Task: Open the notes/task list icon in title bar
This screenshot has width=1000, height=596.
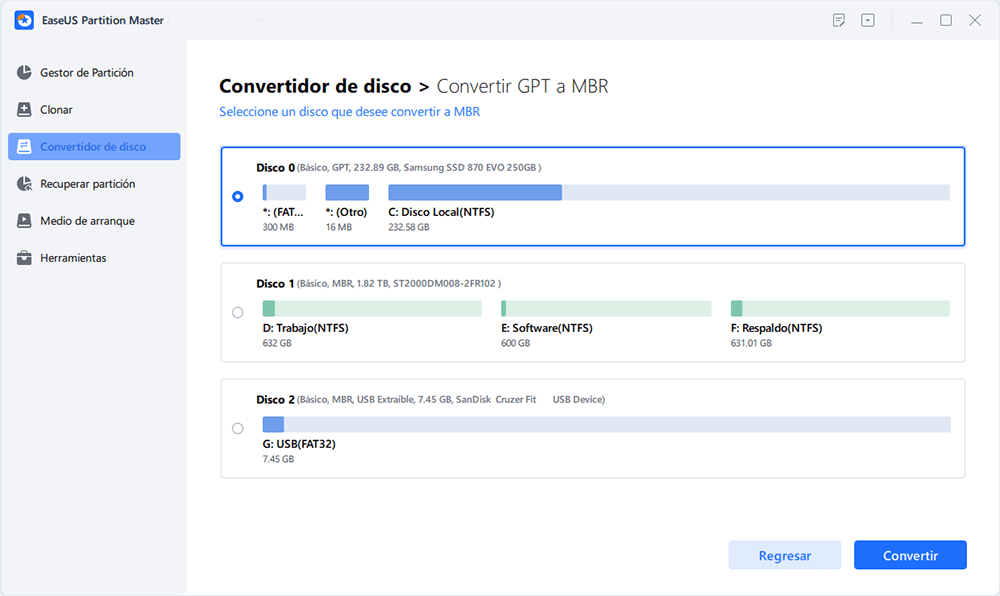Action: point(839,20)
